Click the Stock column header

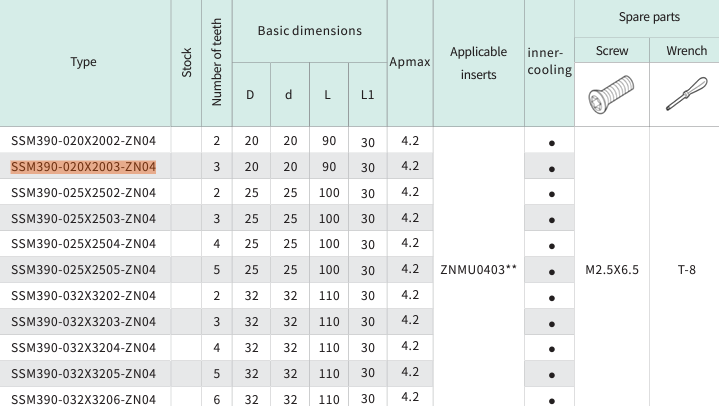pyautogui.click(x=187, y=62)
